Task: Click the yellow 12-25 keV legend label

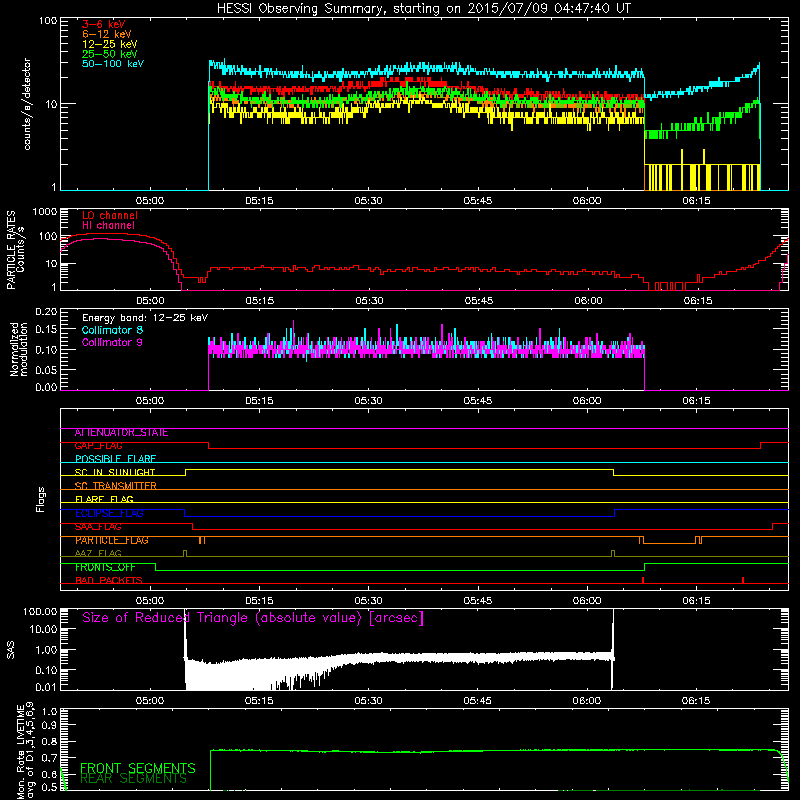Action: click(110, 44)
